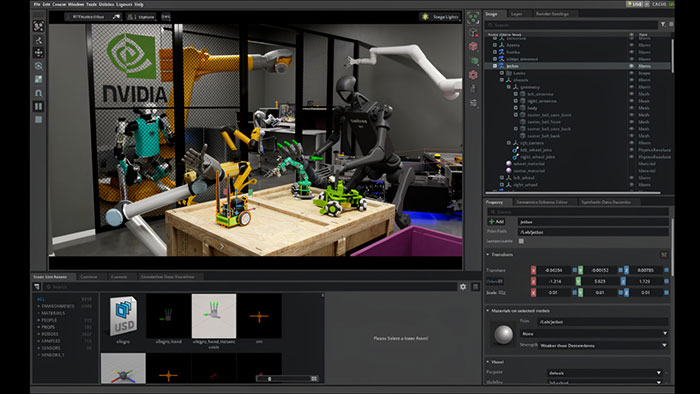Collapse the chassis tree node
Viewport: 700px width, 394px height.
click(x=502, y=80)
